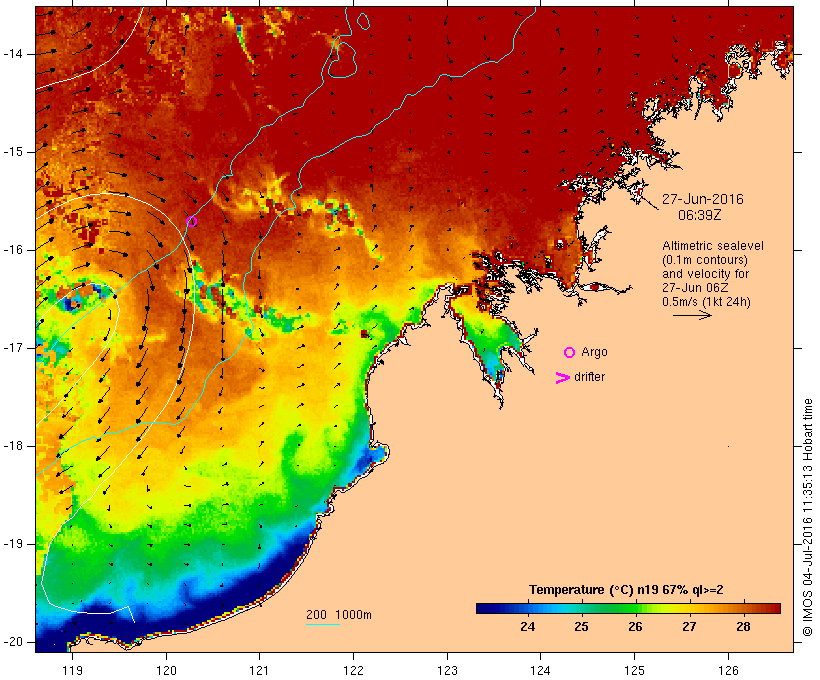Screen dimensions: 820x680
Task: Click latitude axis label "-17"
Action: point(12,348)
